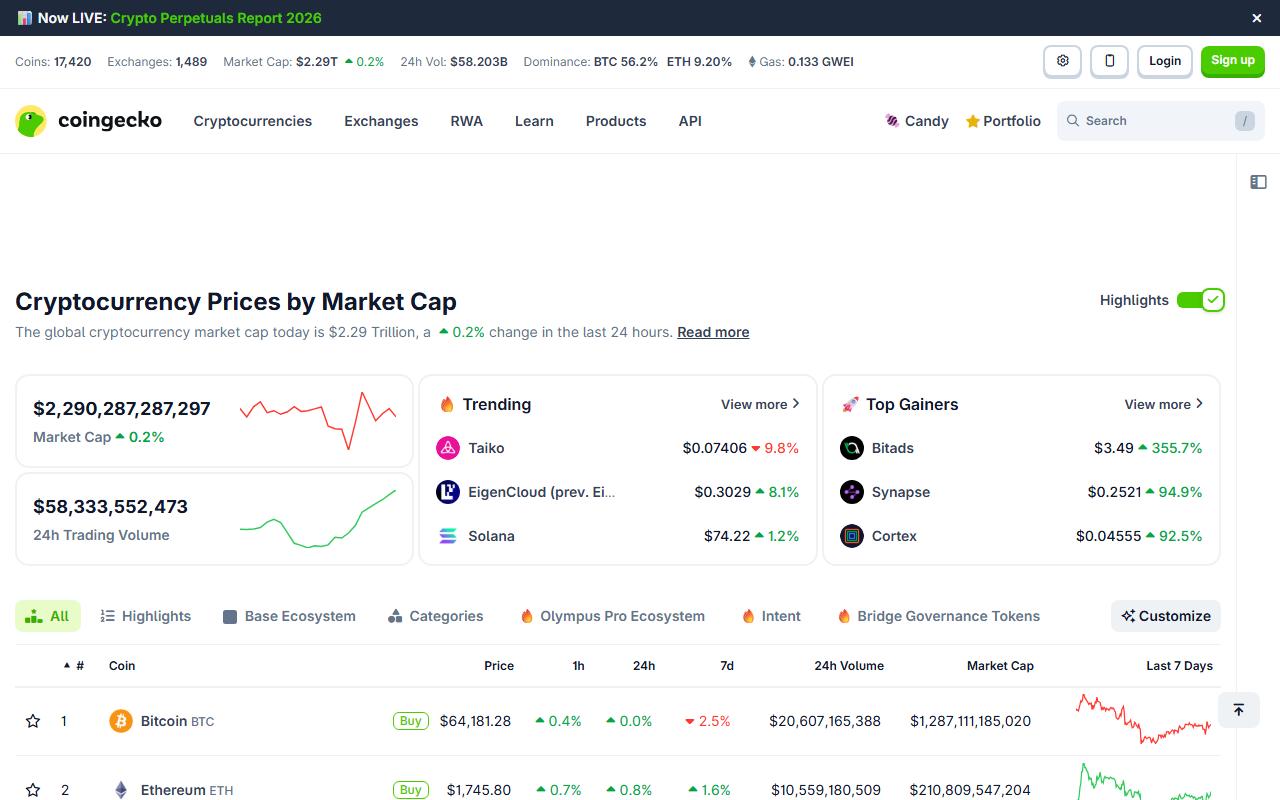Image resolution: width=1280 pixels, height=800 pixels.
Task: Click the Candy gem icon
Action: 892,121
